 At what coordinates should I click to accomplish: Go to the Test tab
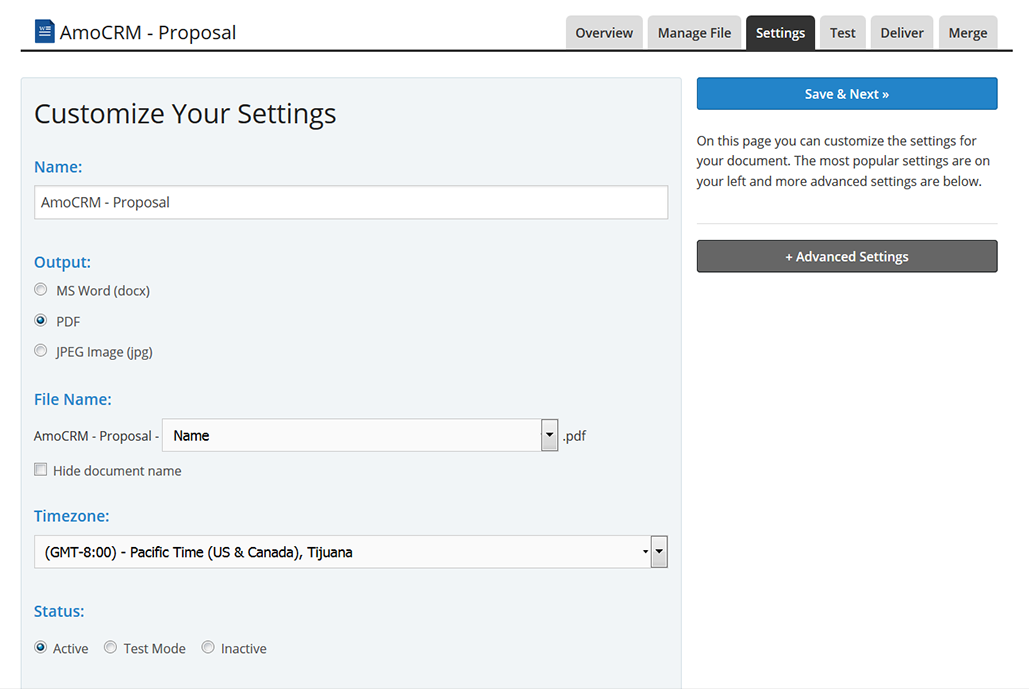coord(842,33)
